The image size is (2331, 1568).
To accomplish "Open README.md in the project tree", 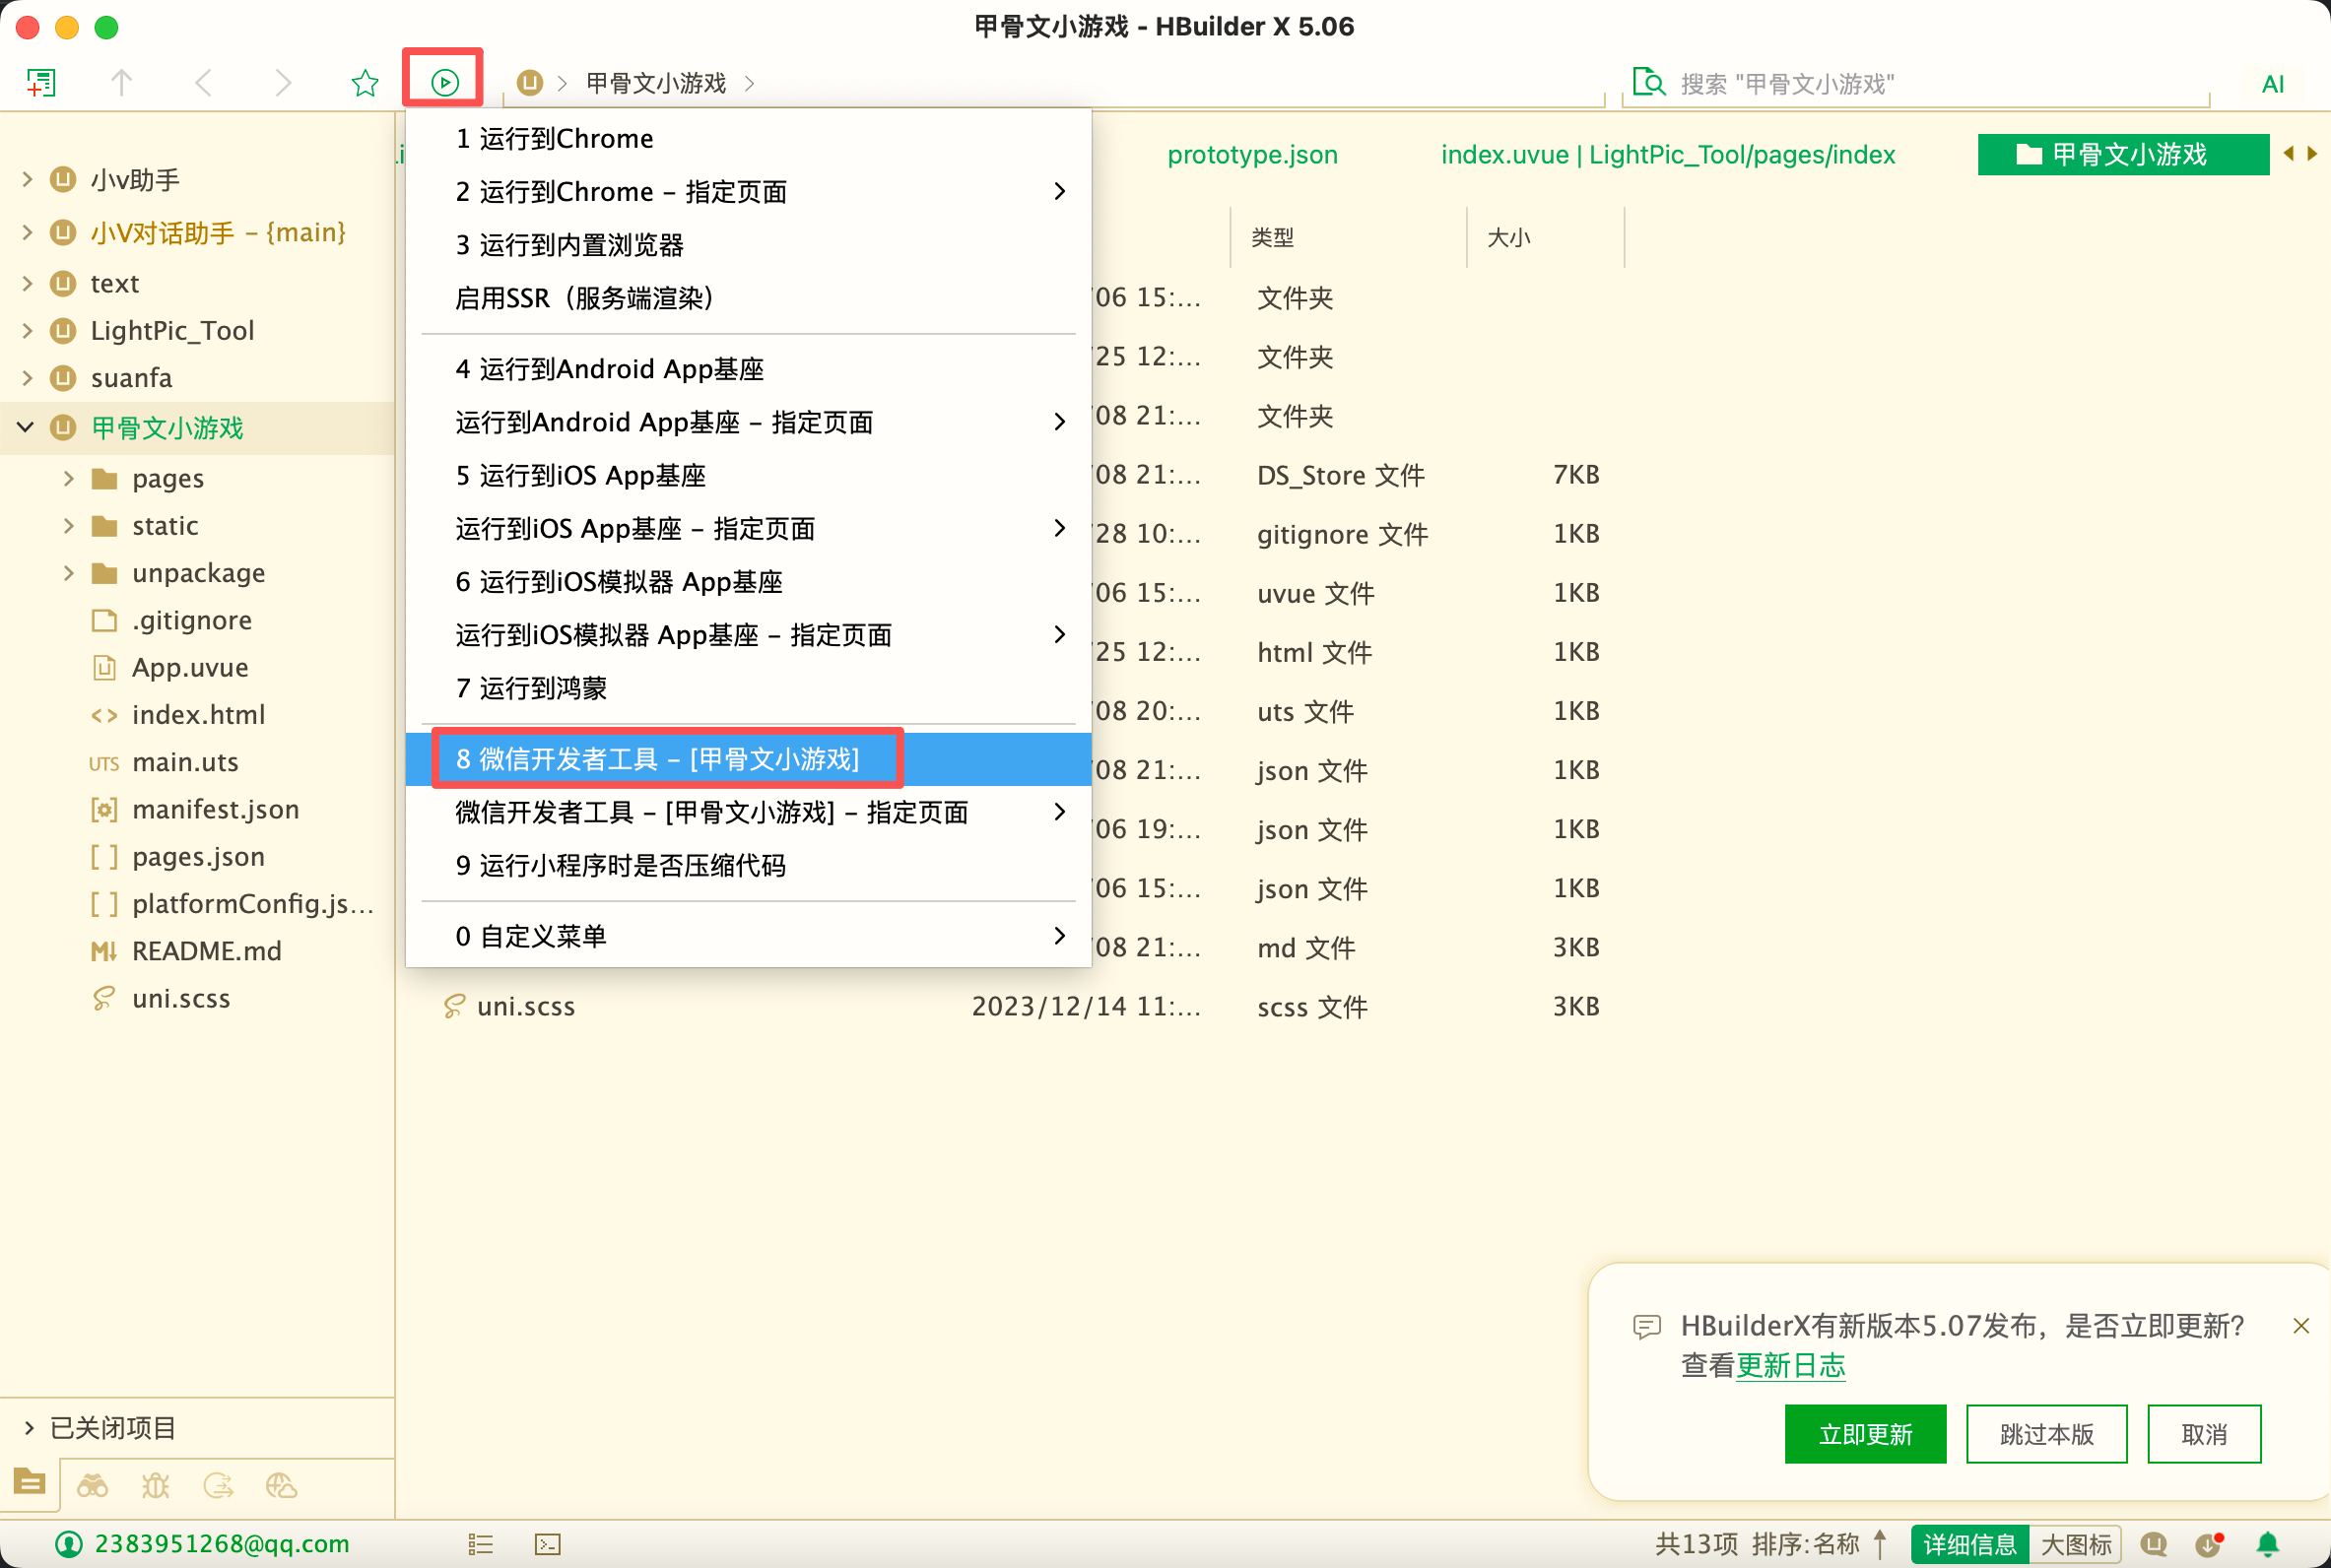I will [206, 951].
